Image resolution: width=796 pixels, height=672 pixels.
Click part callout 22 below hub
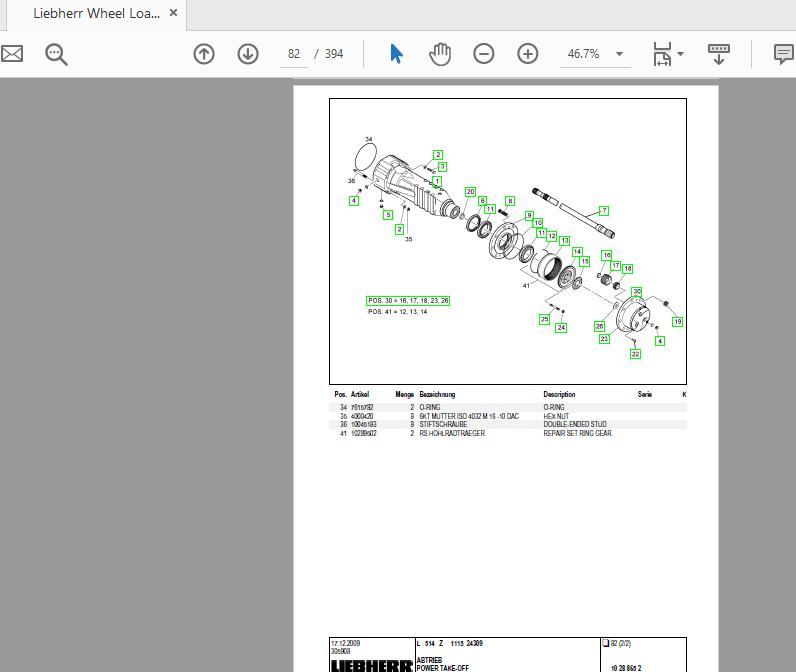pos(636,354)
